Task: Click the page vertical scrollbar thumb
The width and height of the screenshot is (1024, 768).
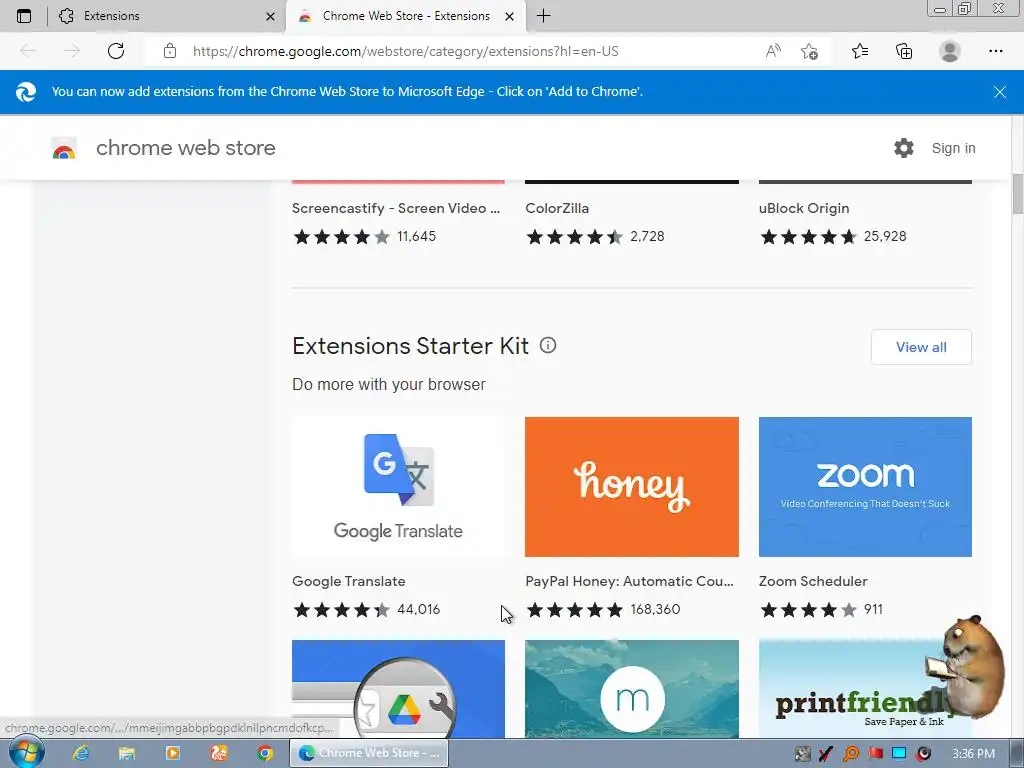Action: point(1017,194)
